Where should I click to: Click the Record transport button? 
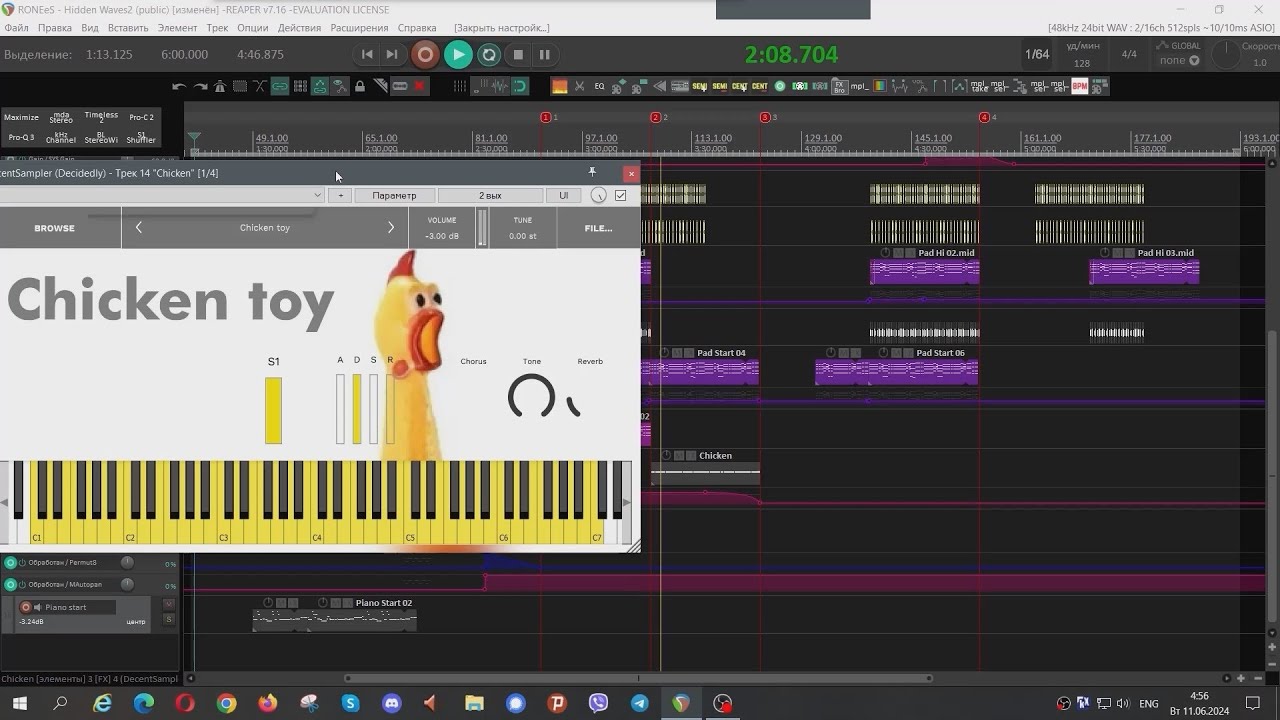click(425, 55)
